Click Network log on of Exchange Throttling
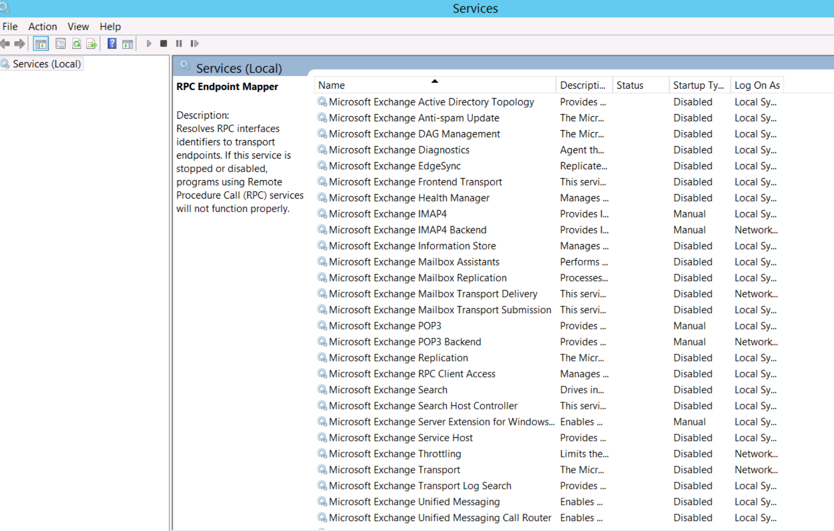 pos(756,454)
